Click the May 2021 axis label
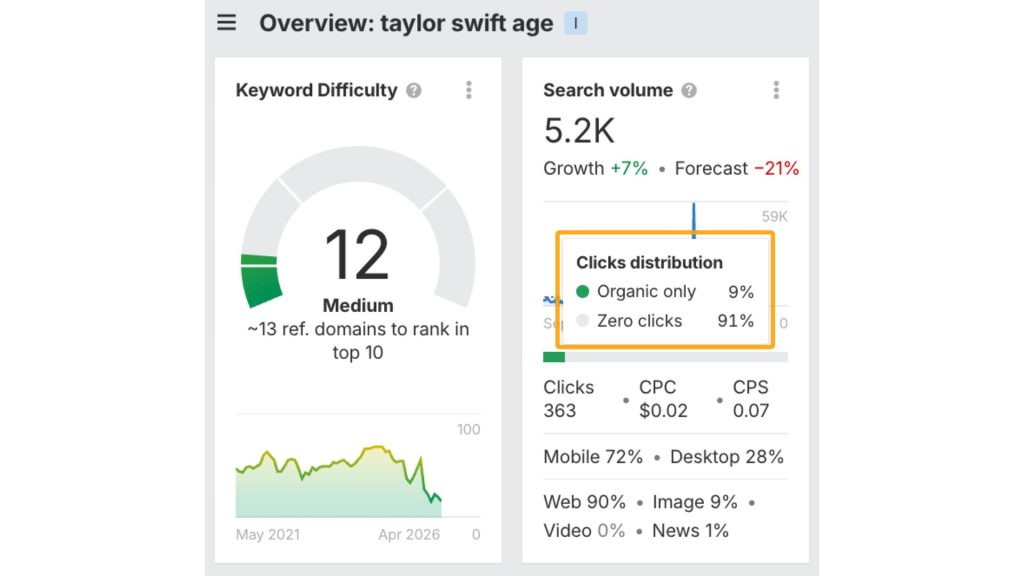The image size is (1024, 576). (x=268, y=534)
